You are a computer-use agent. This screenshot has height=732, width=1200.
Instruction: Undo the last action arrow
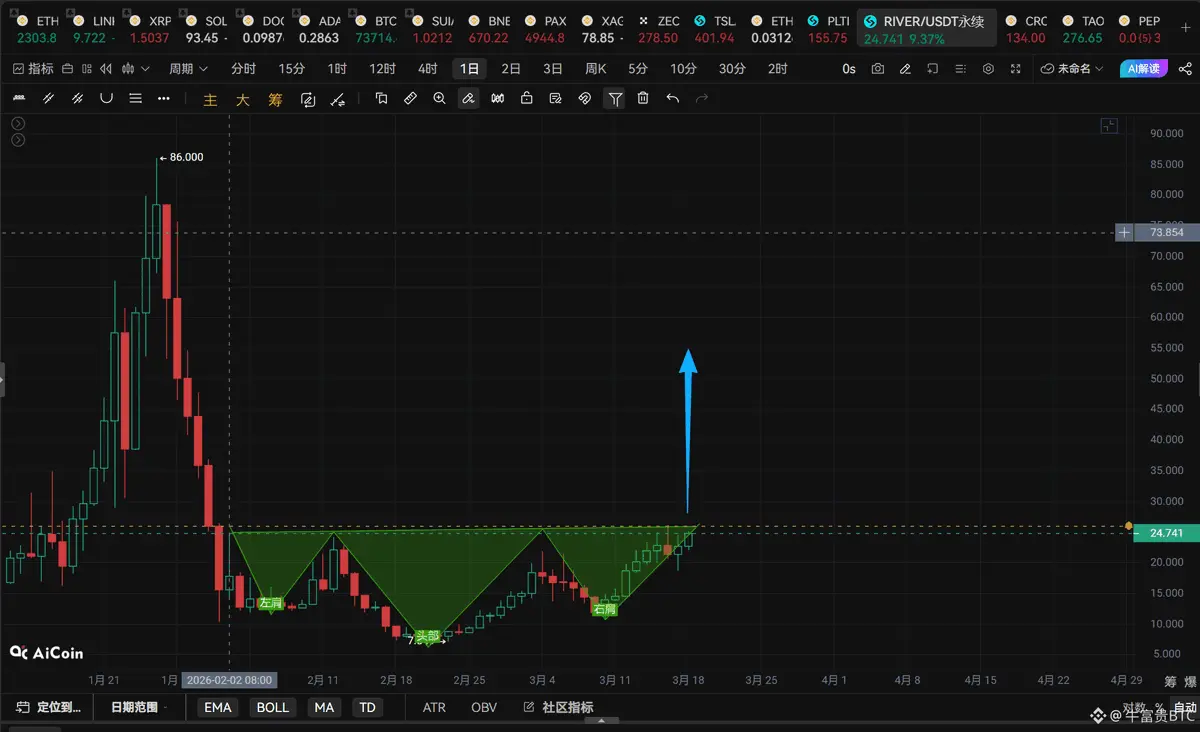click(x=673, y=99)
